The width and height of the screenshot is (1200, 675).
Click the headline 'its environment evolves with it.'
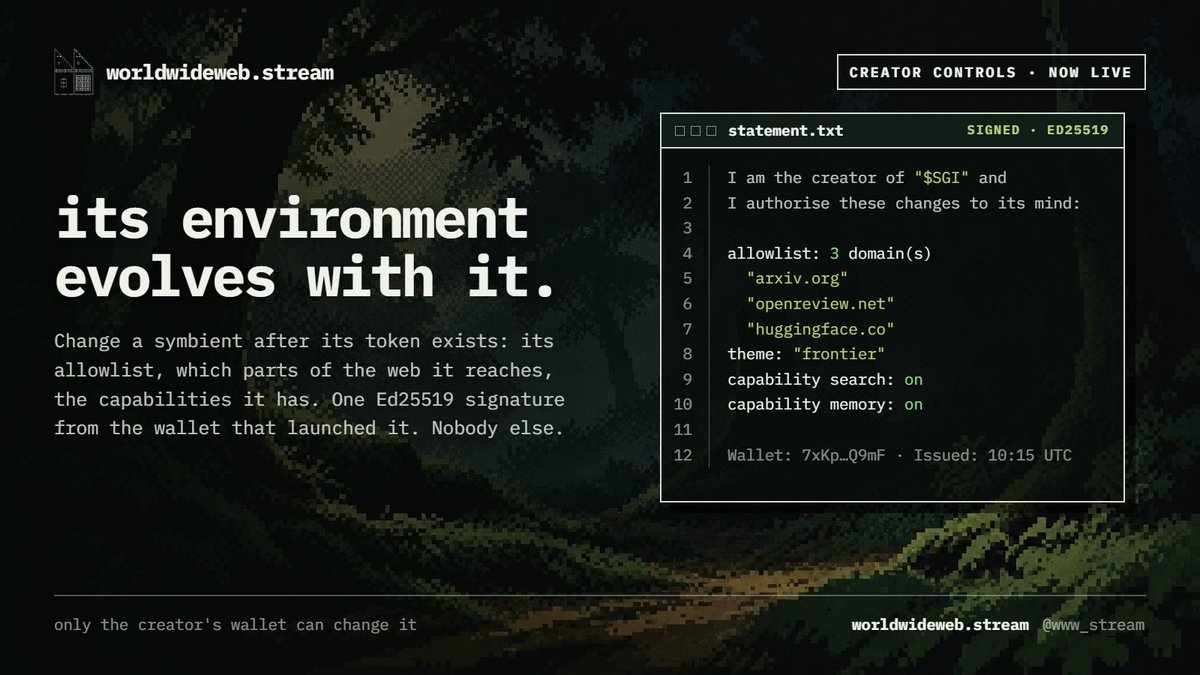(305, 247)
